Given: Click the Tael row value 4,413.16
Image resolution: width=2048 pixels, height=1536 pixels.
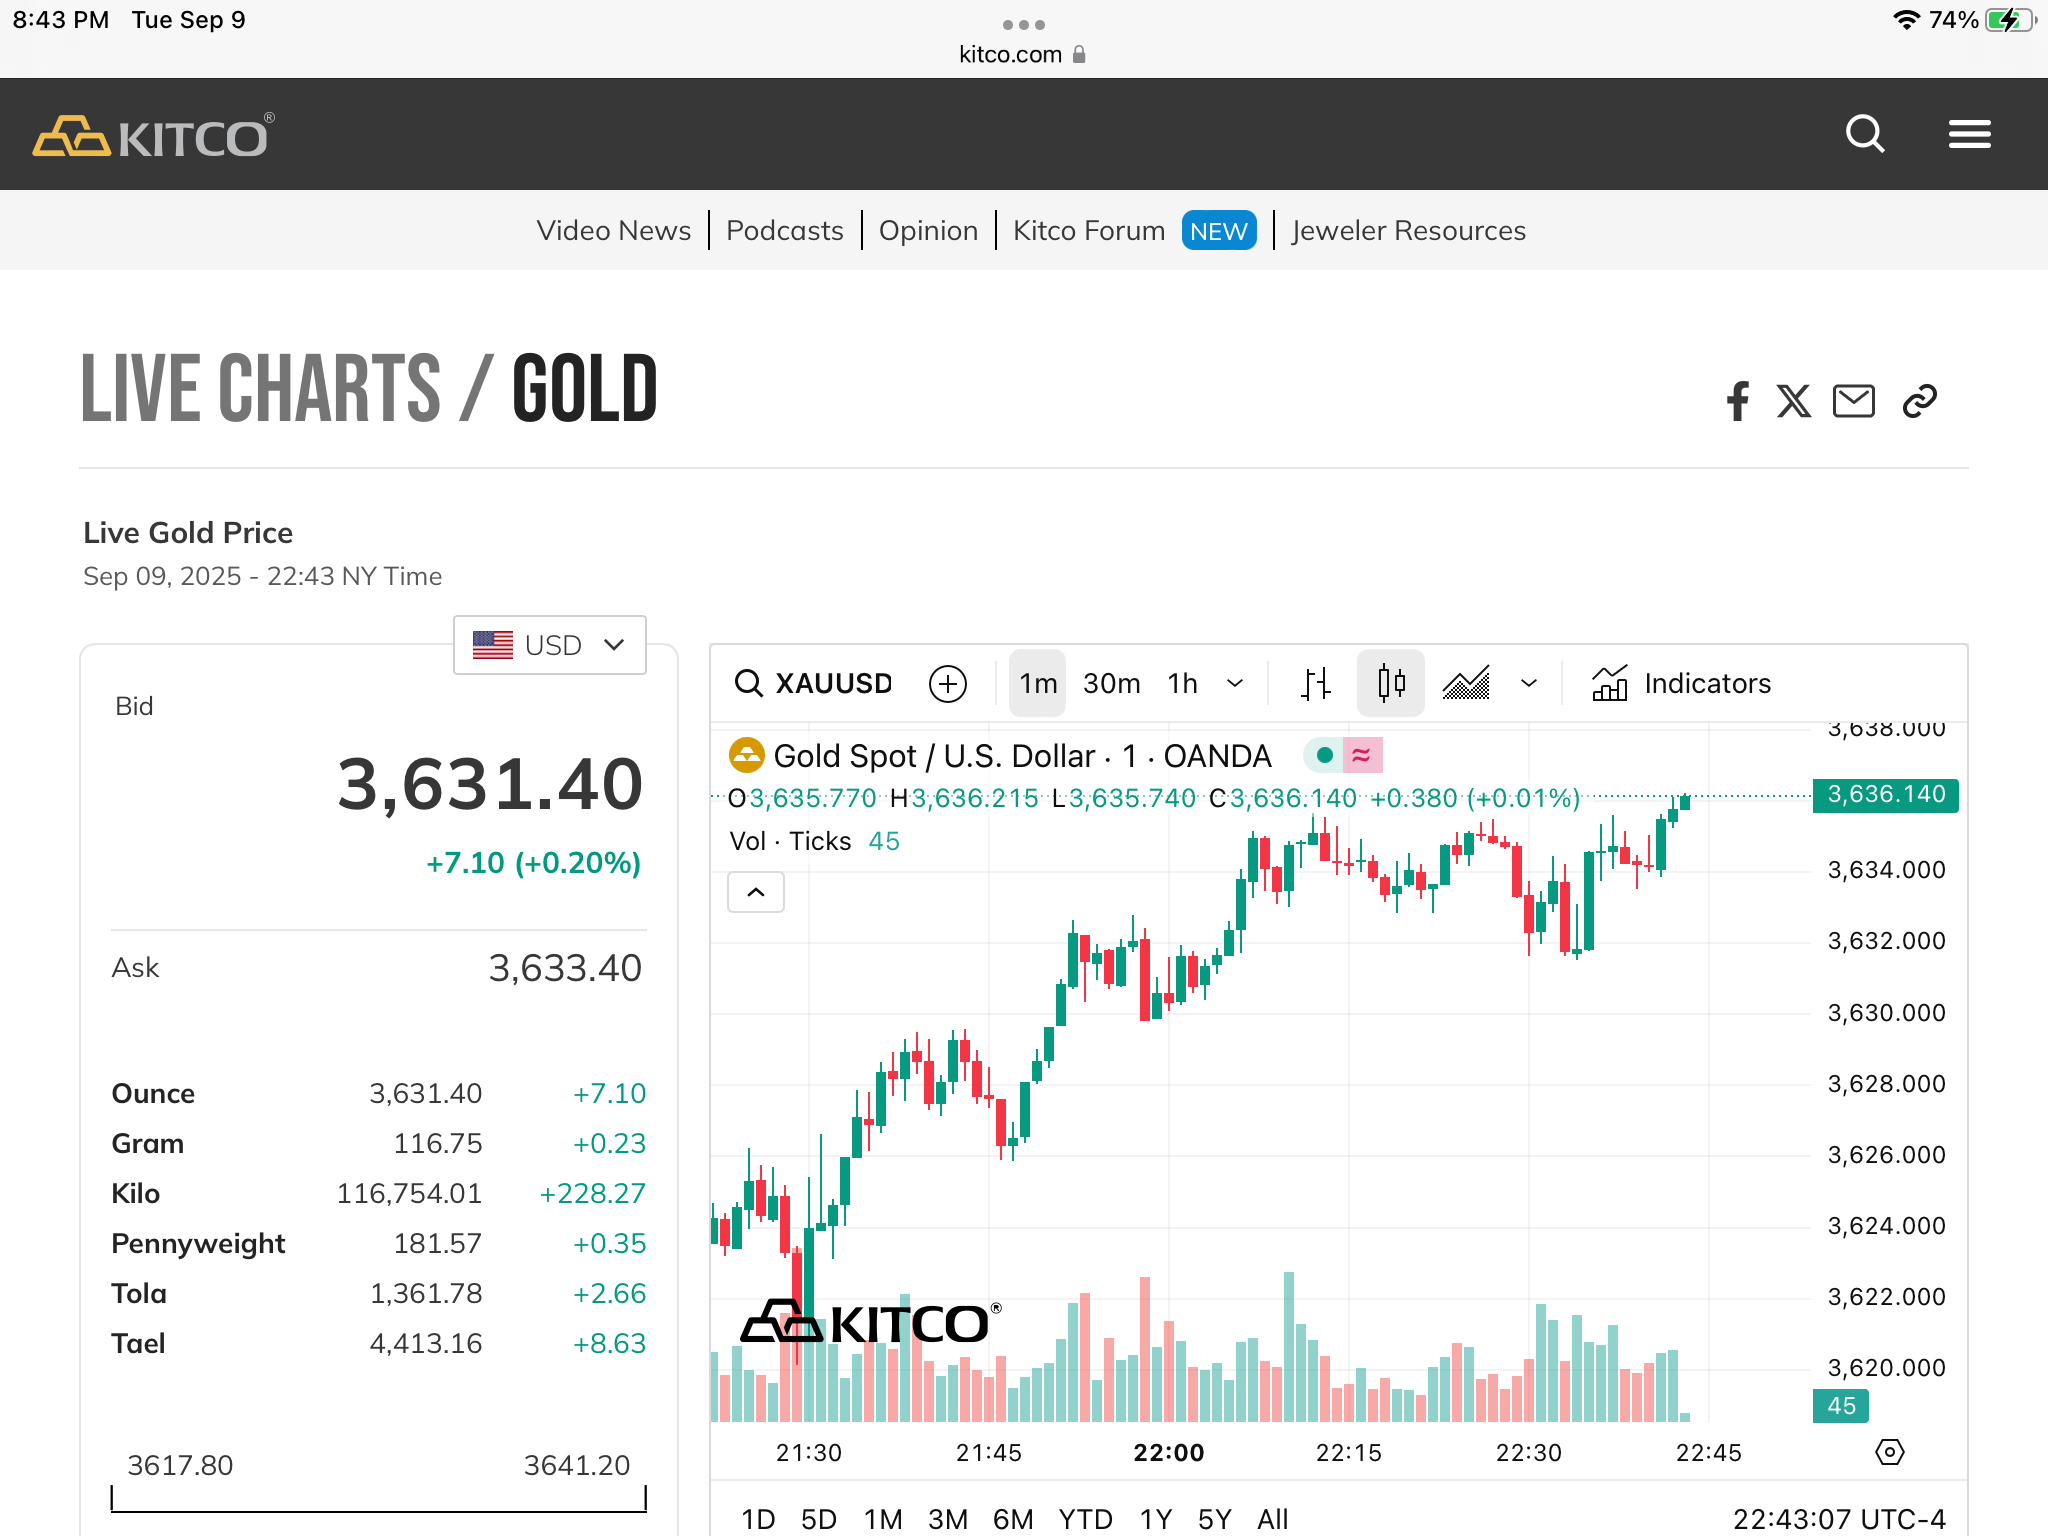Looking at the screenshot, I should [x=426, y=1343].
